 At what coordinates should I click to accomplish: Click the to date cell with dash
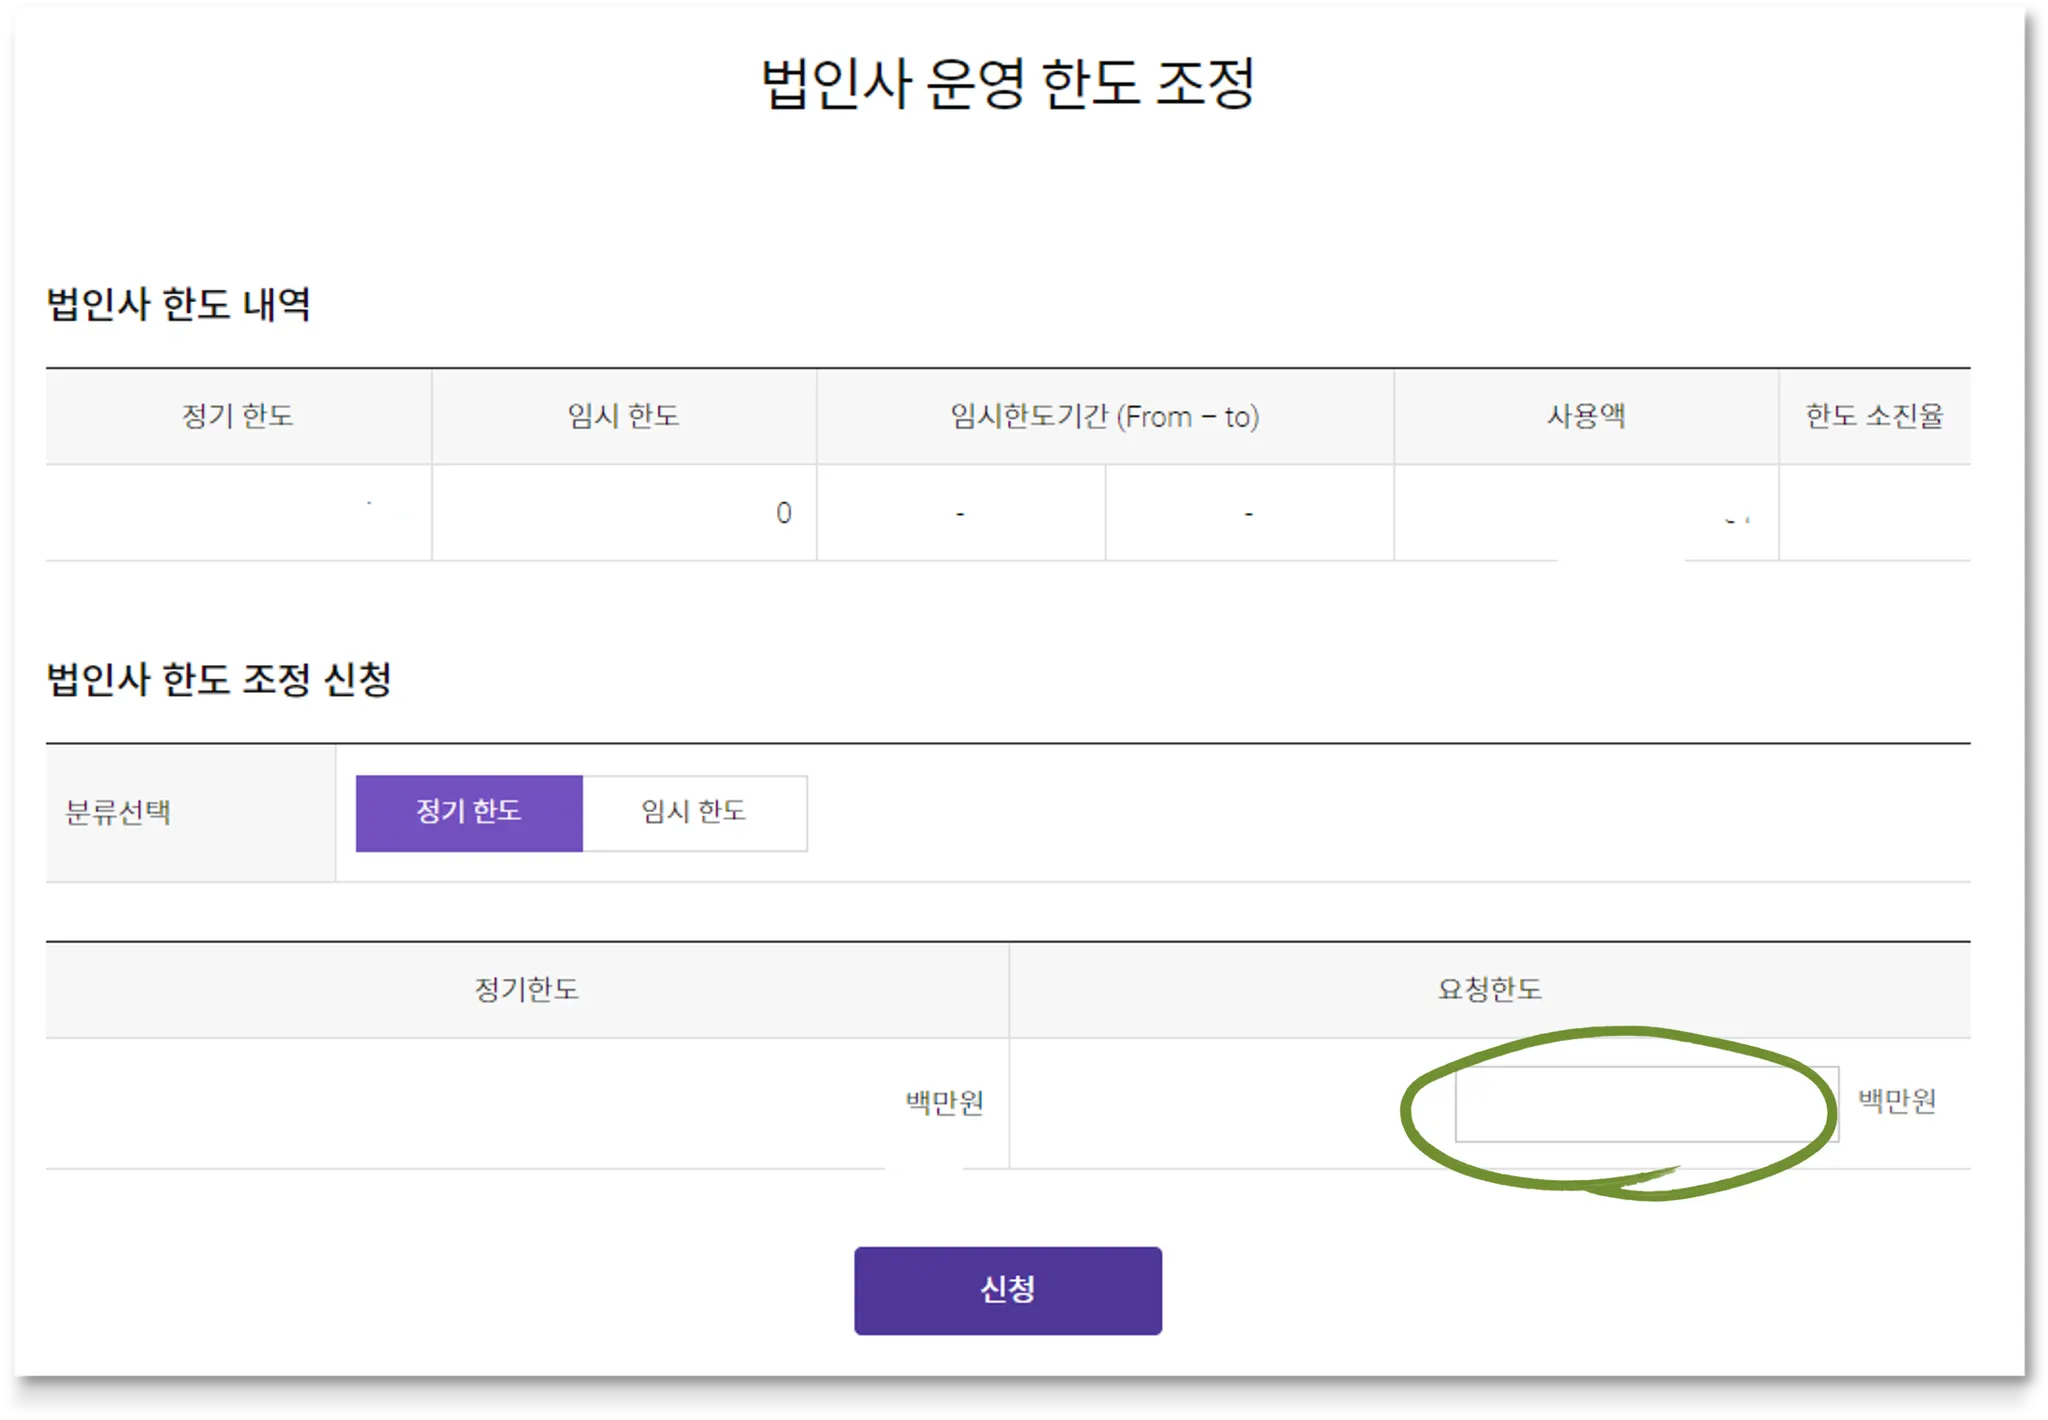[1248, 513]
